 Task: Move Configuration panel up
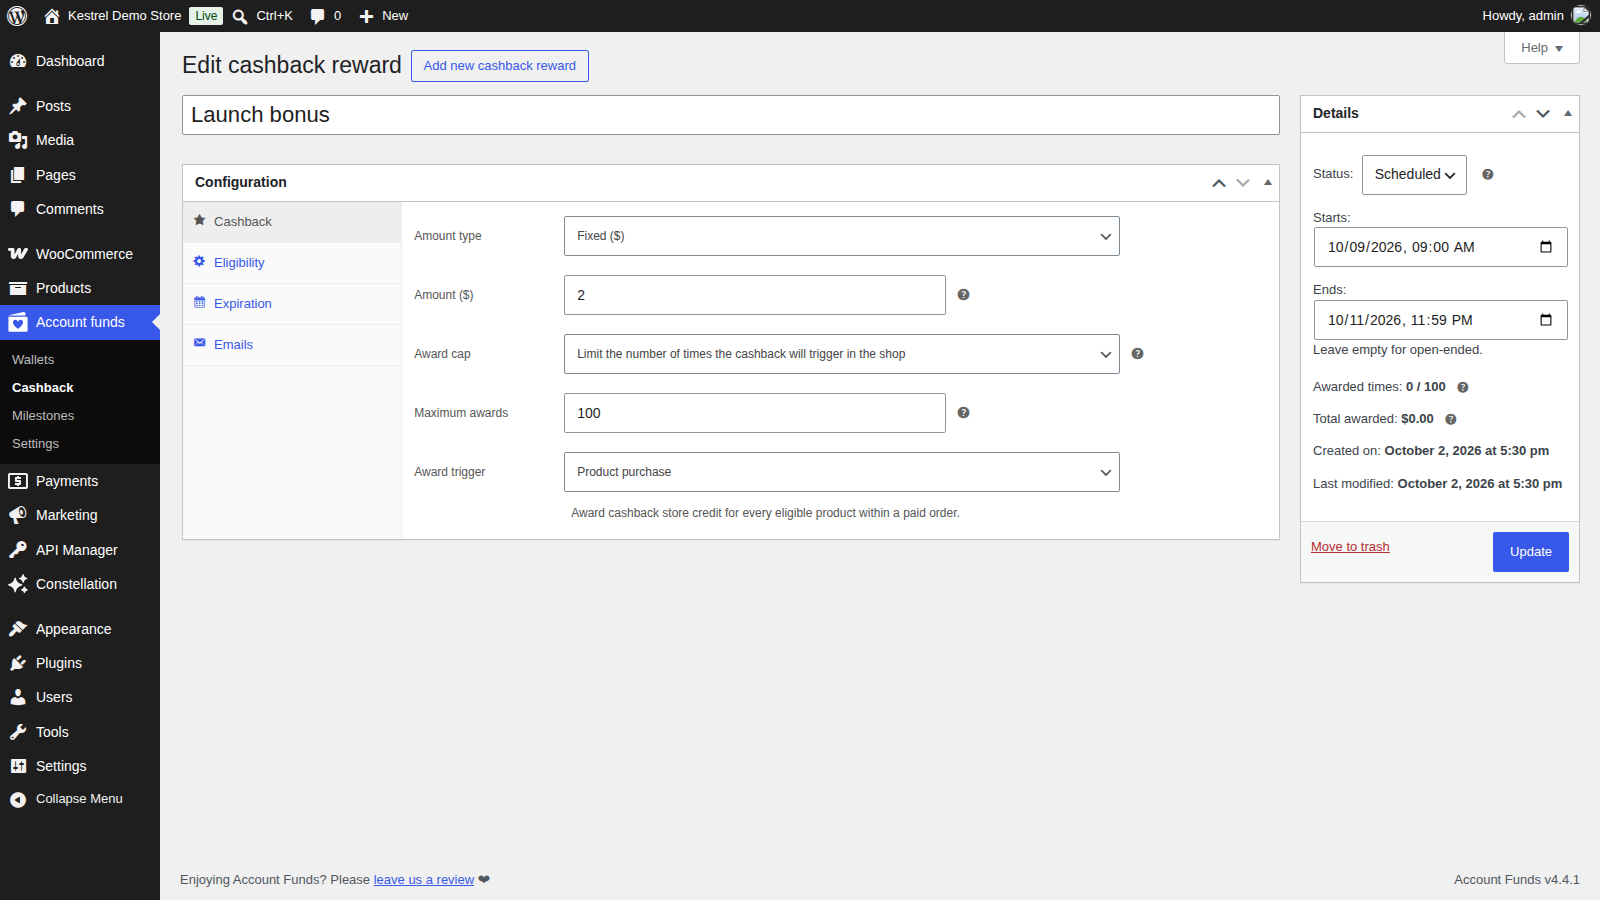coord(1219,183)
